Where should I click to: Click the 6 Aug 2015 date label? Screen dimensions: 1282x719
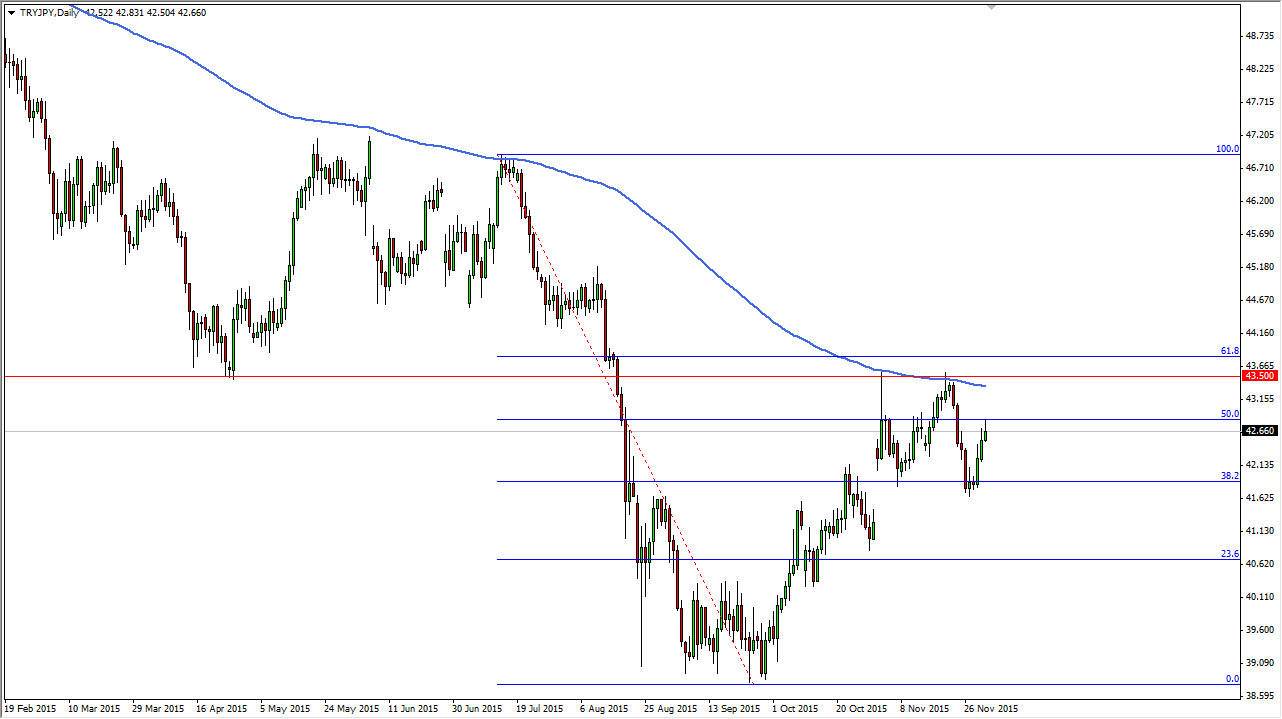[x=605, y=709]
